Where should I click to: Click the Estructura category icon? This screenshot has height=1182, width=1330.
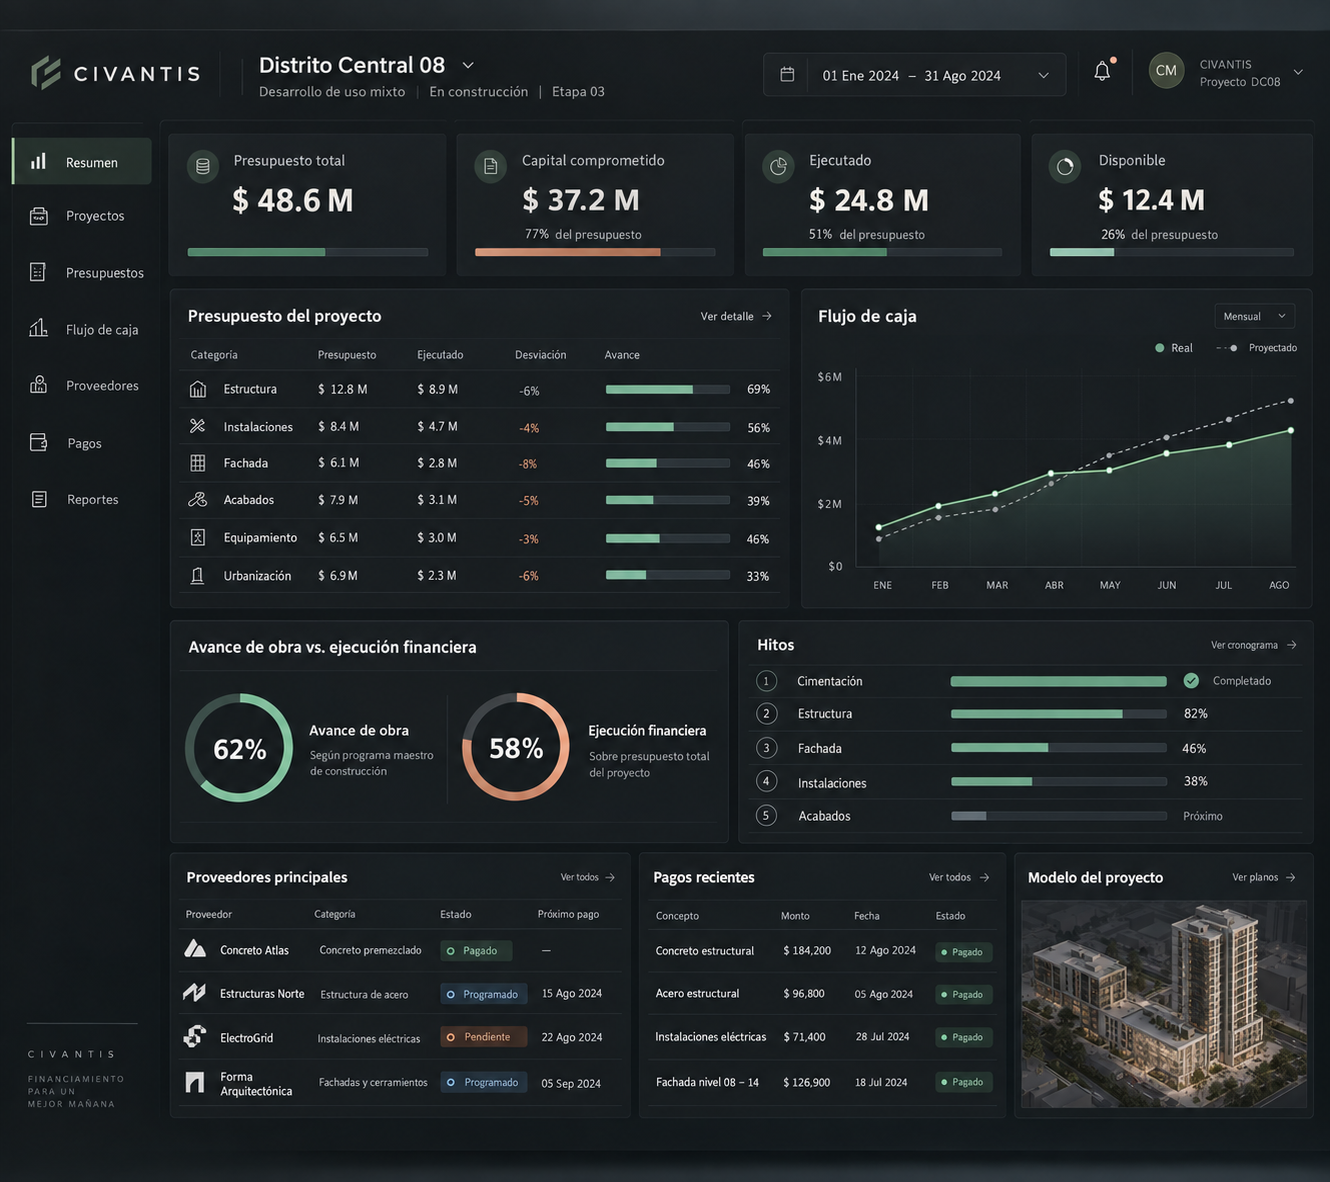(x=198, y=389)
